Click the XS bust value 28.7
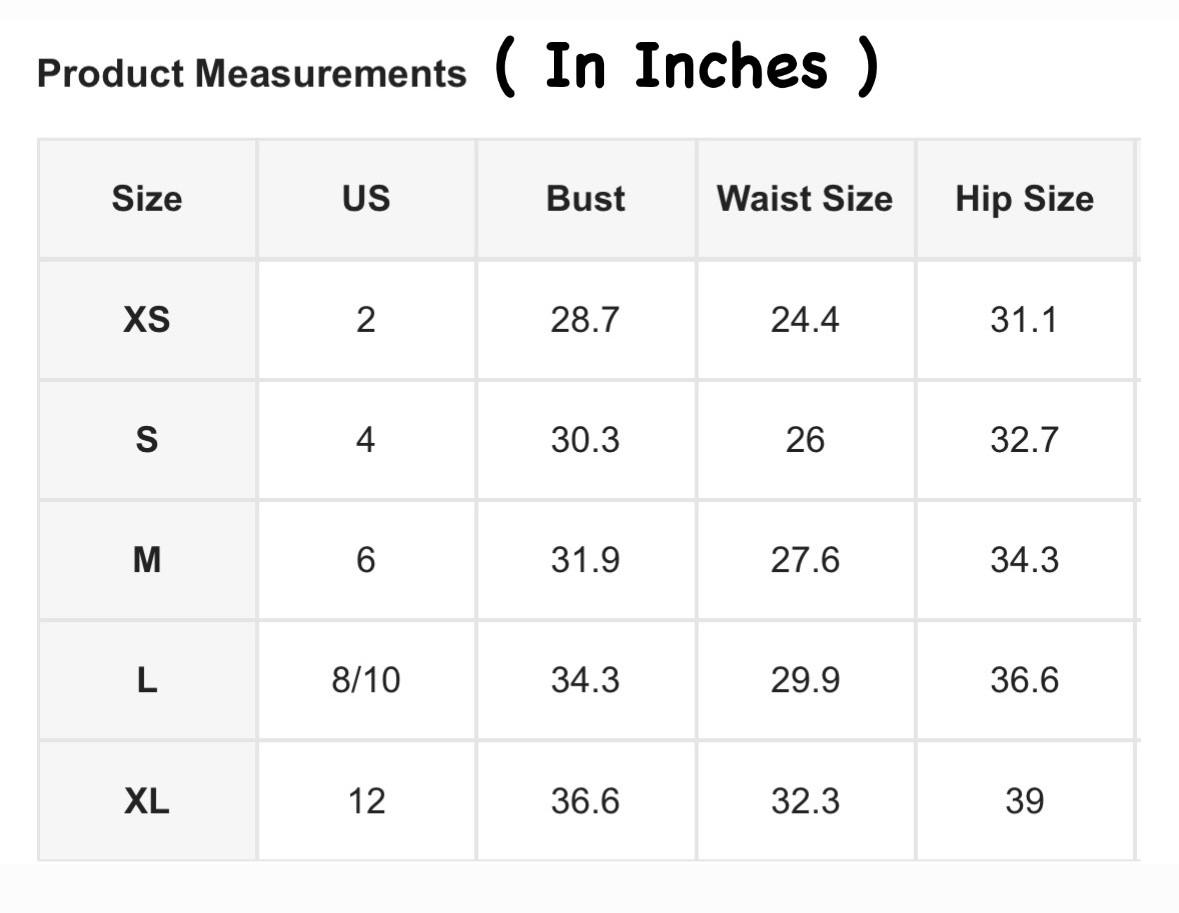This screenshot has height=913, width=1179. (x=585, y=320)
